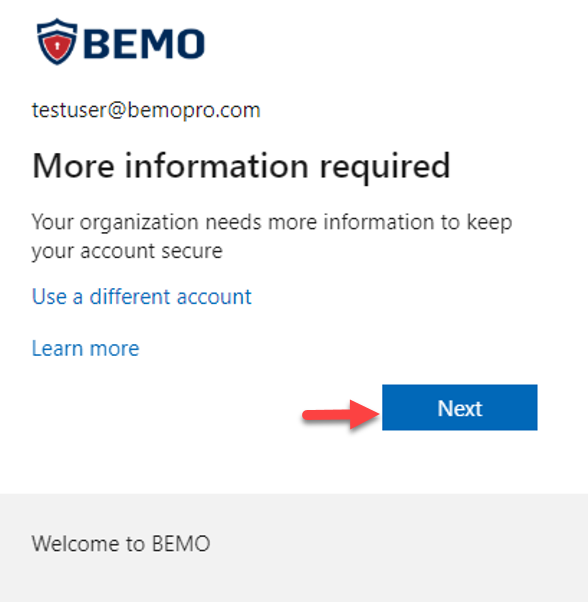Click the red arrow pointing to Next
588x602 pixels.
(x=341, y=414)
